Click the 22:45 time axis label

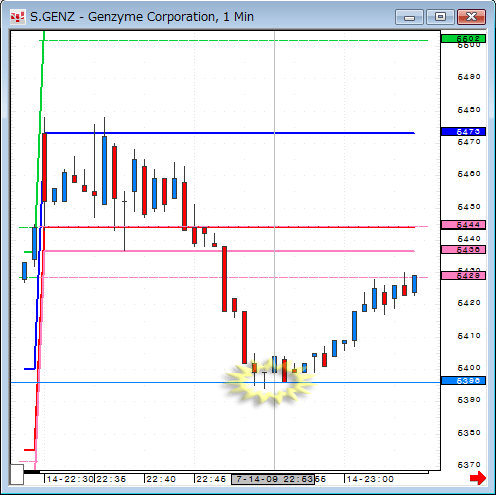click(211, 479)
